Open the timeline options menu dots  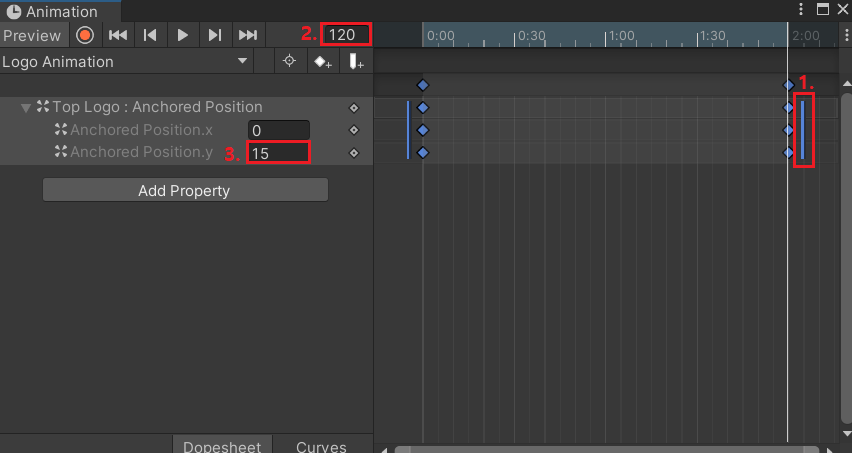pos(846,35)
